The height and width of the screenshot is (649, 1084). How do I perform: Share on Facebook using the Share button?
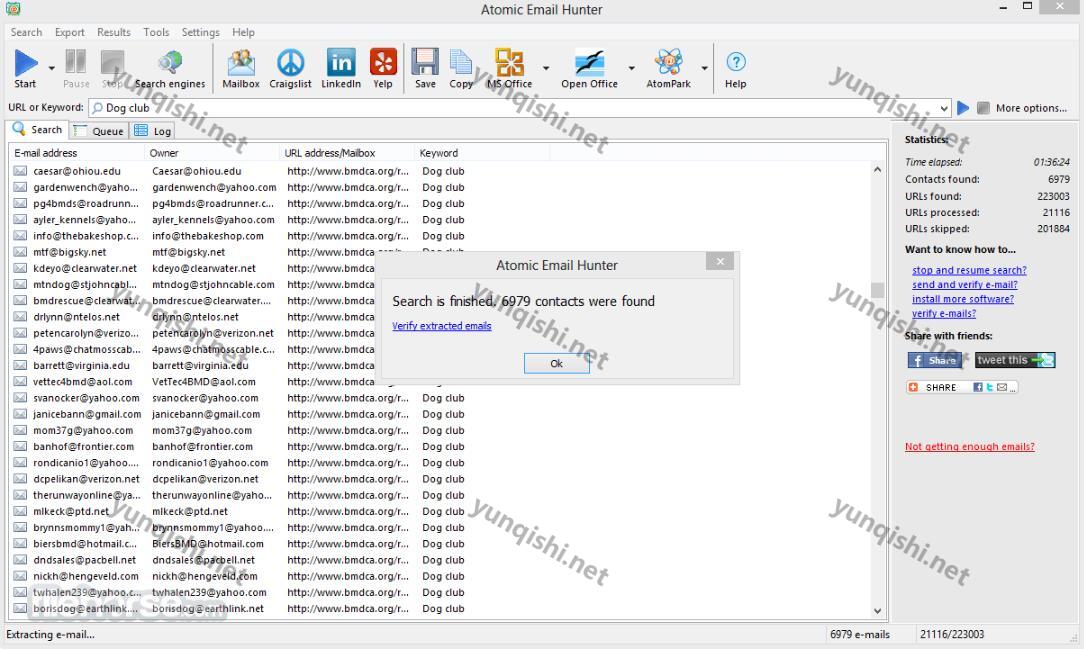(x=935, y=360)
